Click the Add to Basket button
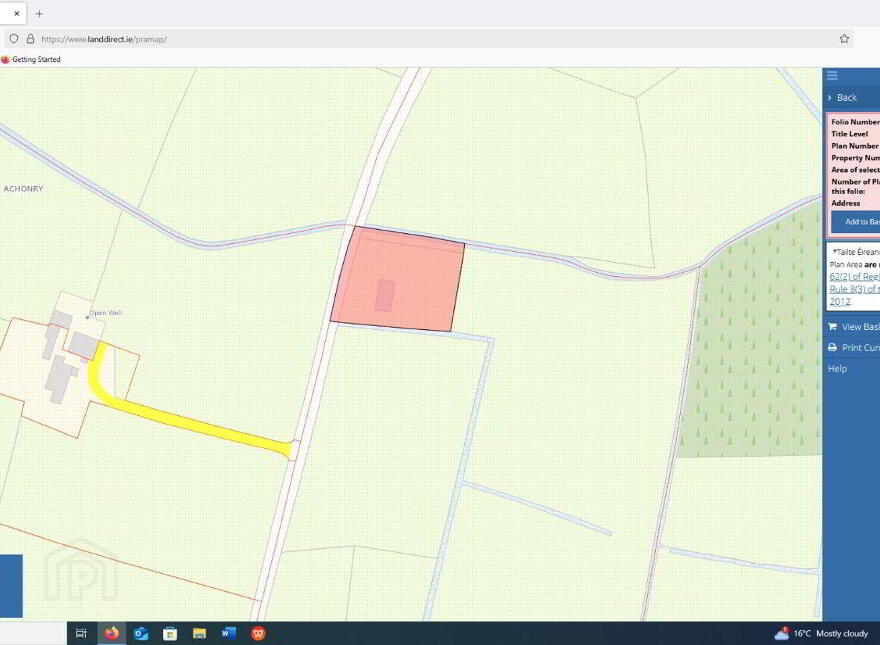 [855, 222]
